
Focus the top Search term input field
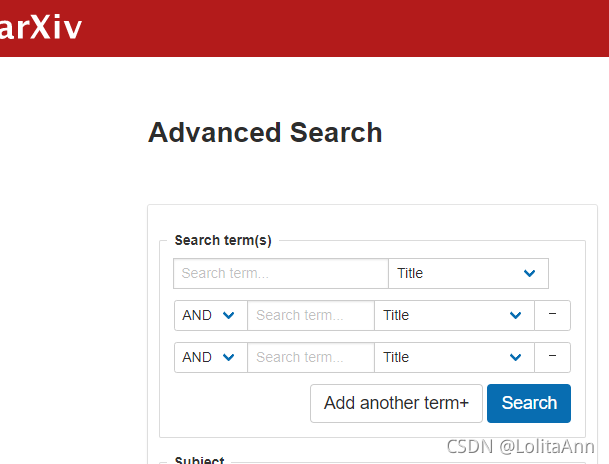click(281, 273)
